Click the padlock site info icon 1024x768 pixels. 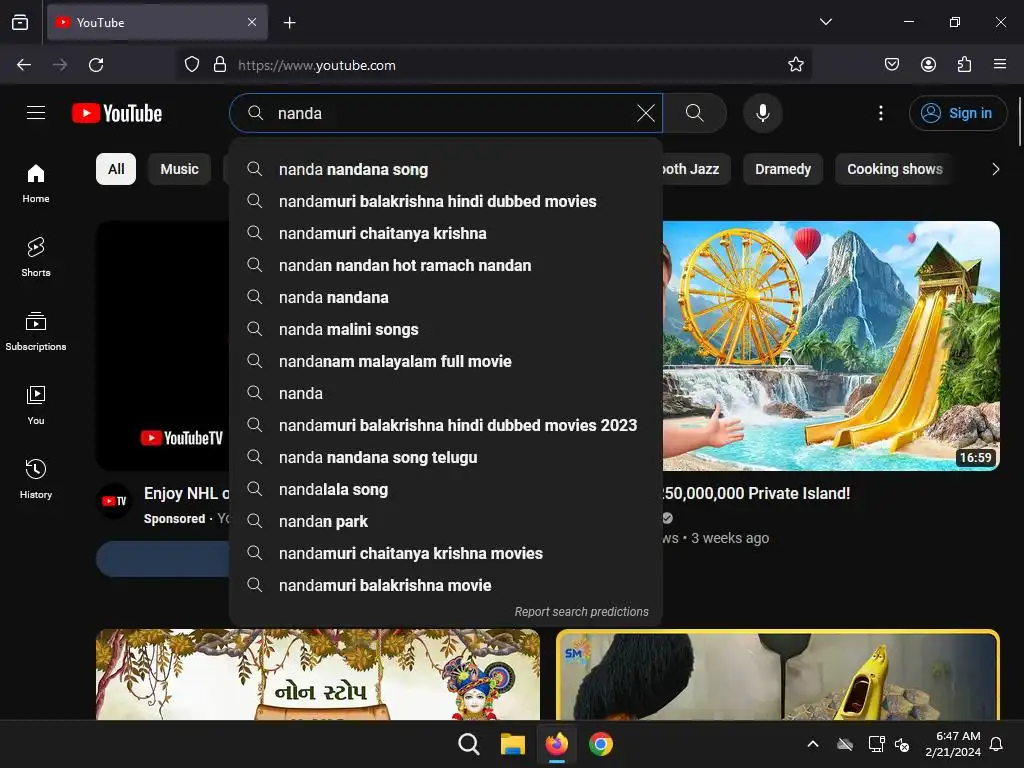click(x=220, y=65)
